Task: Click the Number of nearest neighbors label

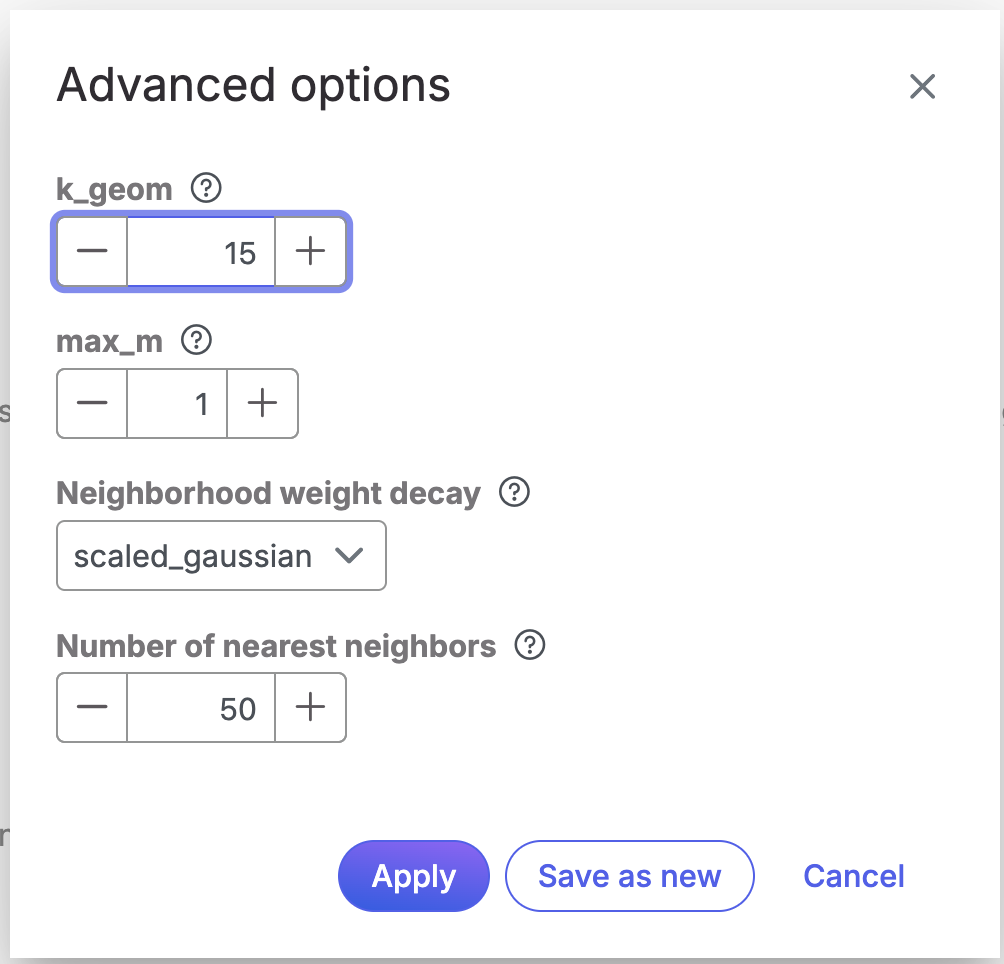Action: [276, 646]
